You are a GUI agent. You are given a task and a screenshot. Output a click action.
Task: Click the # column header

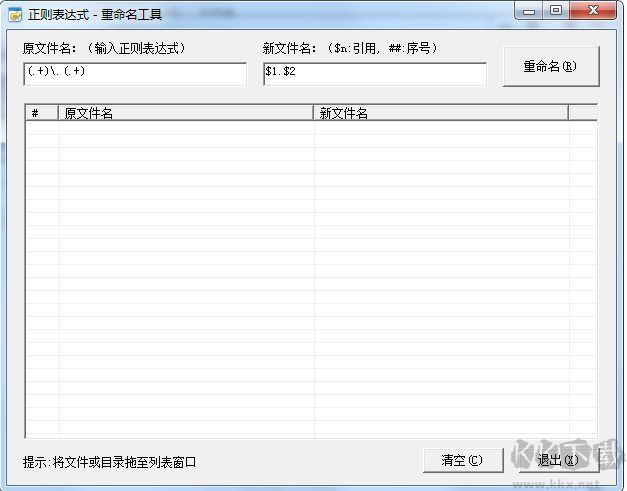point(42,113)
